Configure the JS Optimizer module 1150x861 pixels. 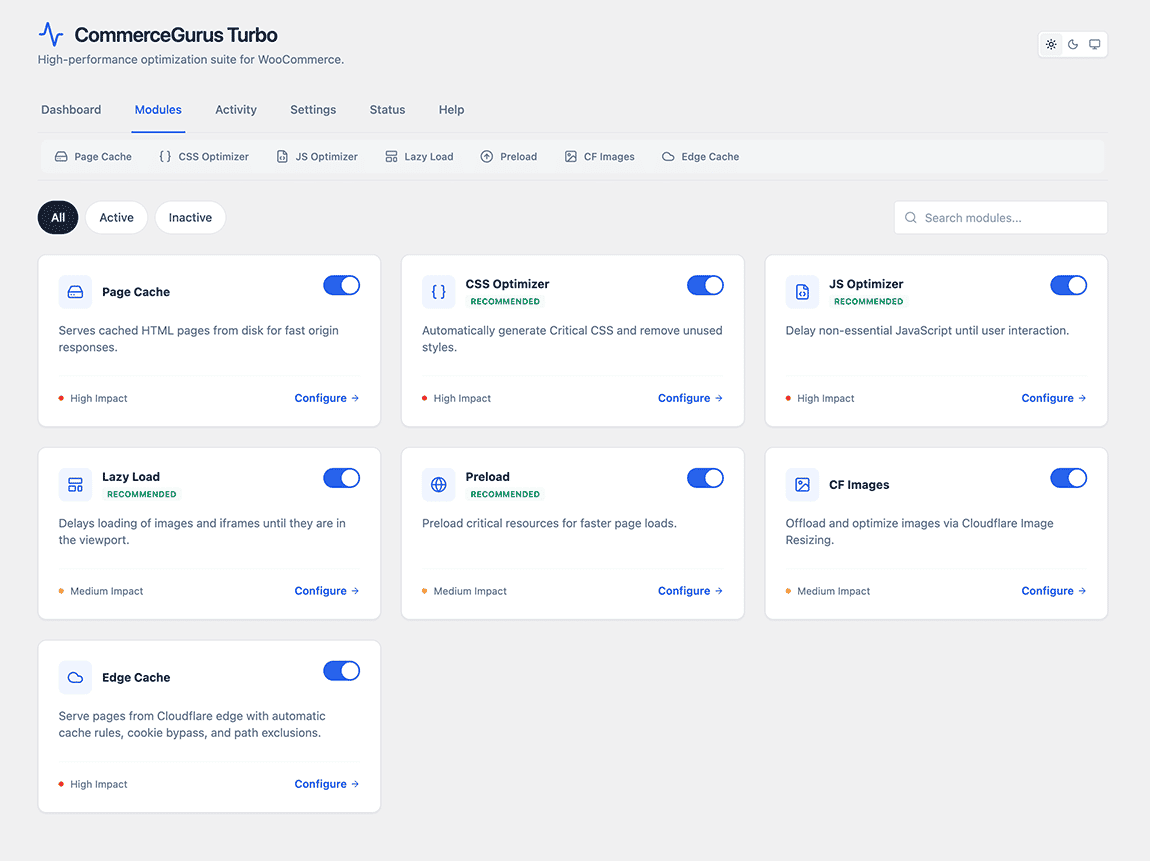pyautogui.click(x=1054, y=398)
